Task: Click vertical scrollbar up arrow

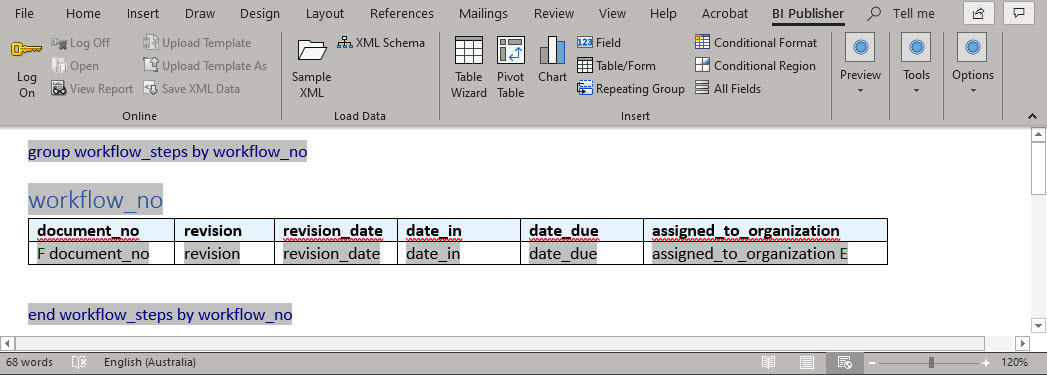Action: click(1038, 135)
